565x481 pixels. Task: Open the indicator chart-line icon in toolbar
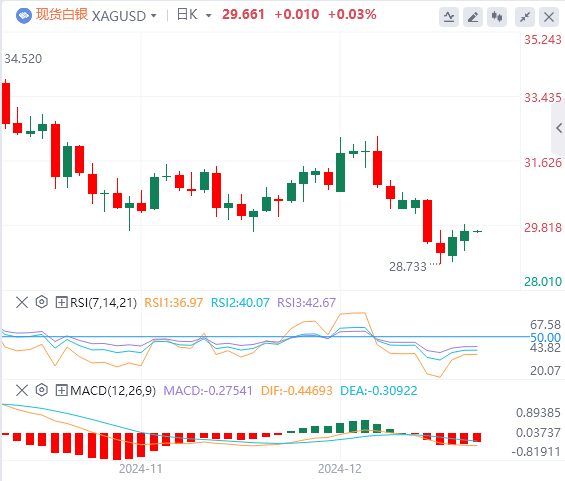point(449,17)
